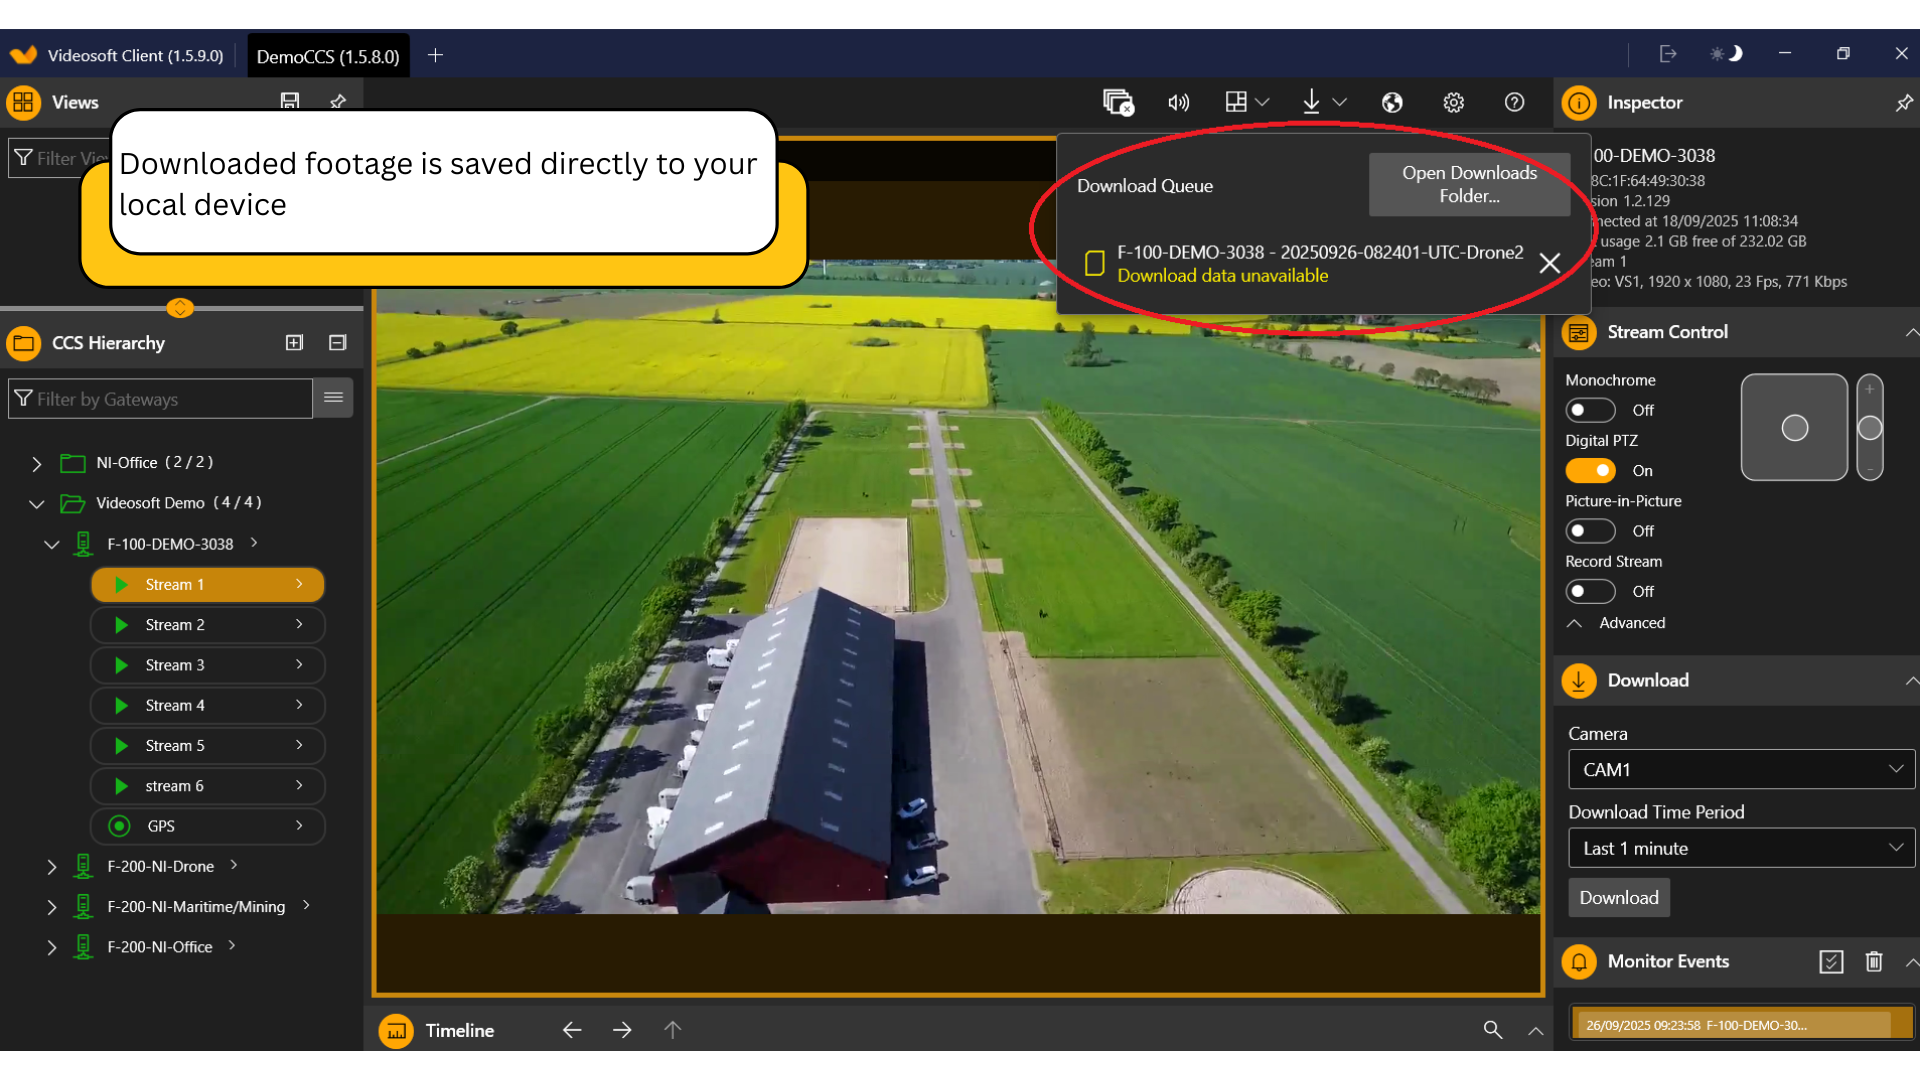Click the save views floppy icon
The height and width of the screenshot is (1080, 1920).
290,101
